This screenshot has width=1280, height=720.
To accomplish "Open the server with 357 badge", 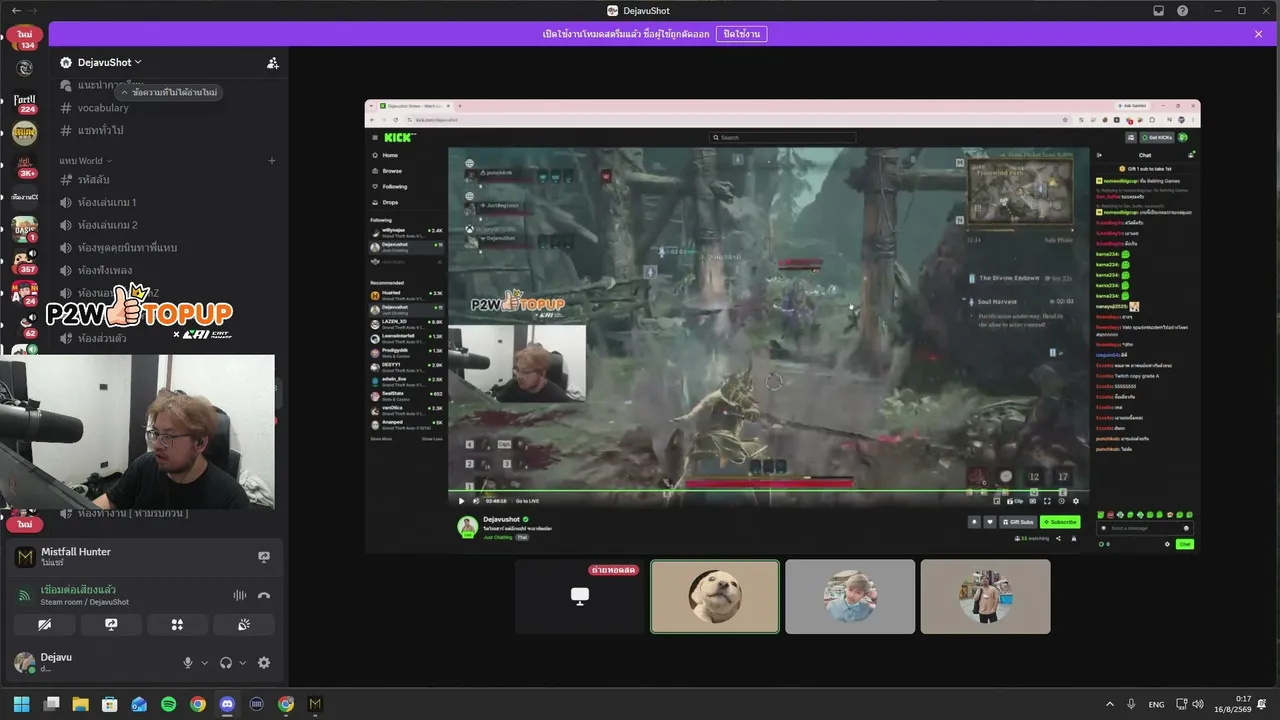I will coord(25,262).
